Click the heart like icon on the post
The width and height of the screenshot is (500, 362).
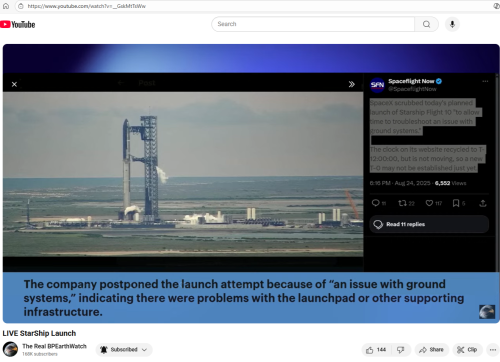point(429,203)
